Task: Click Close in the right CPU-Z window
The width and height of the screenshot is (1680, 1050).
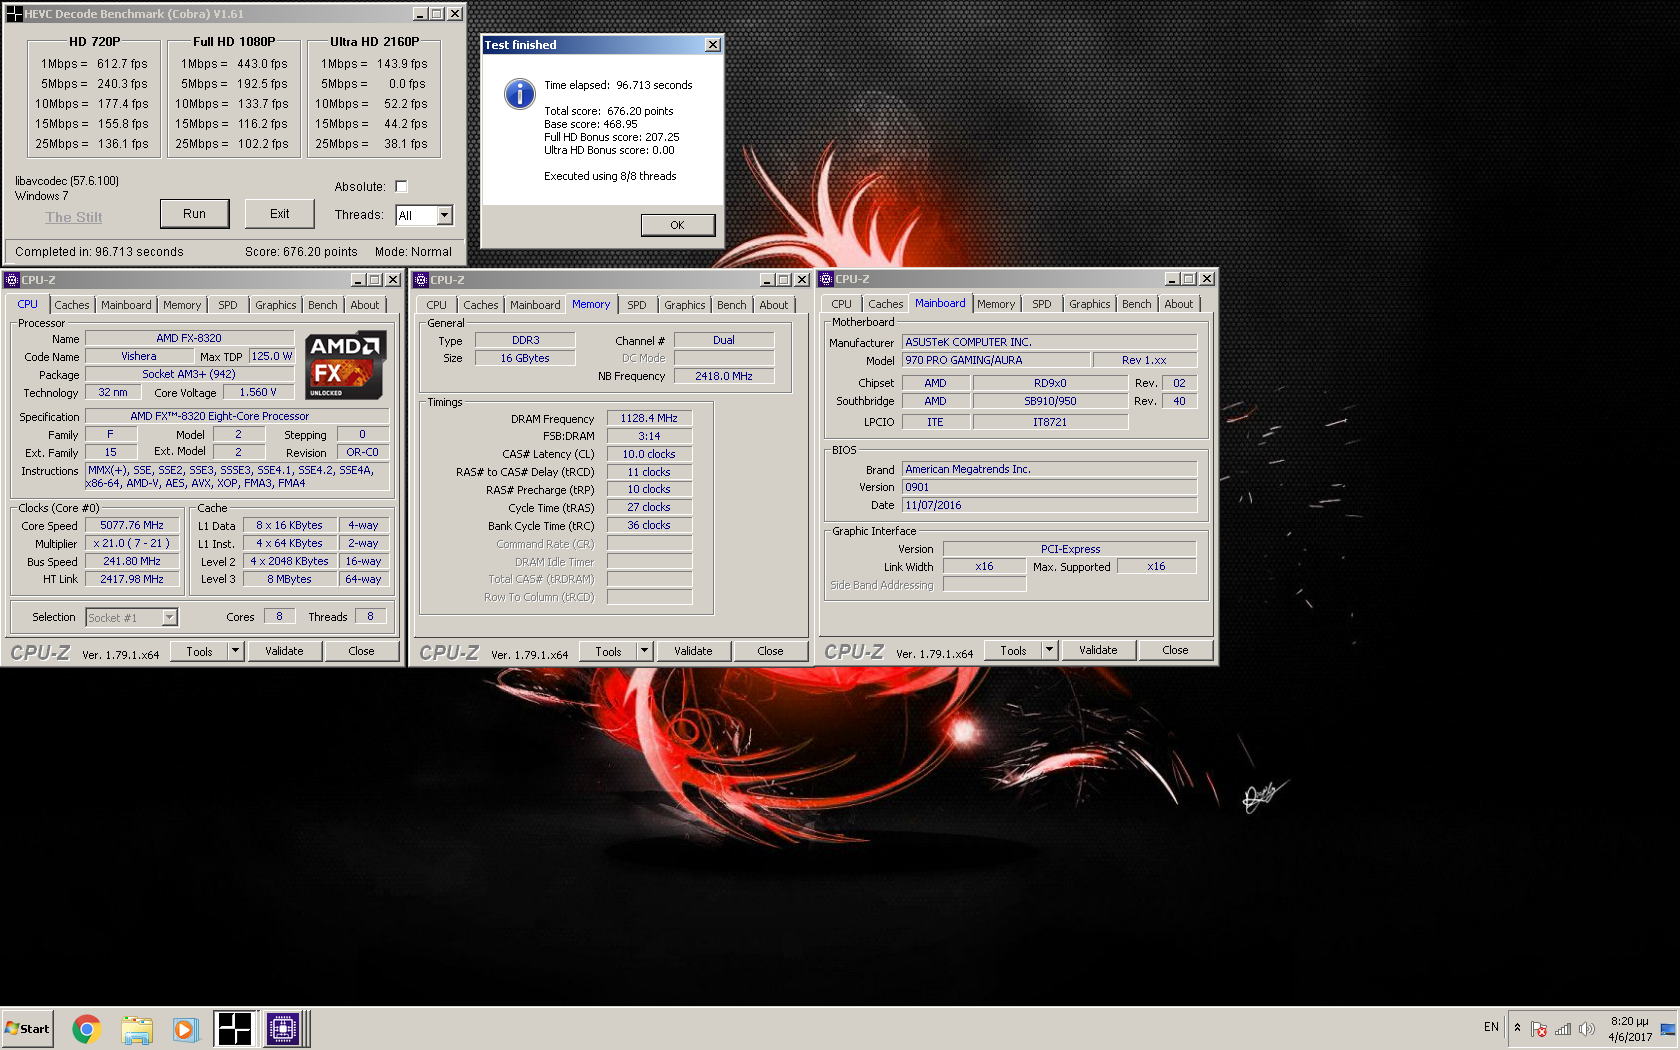Action: click(1175, 650)
